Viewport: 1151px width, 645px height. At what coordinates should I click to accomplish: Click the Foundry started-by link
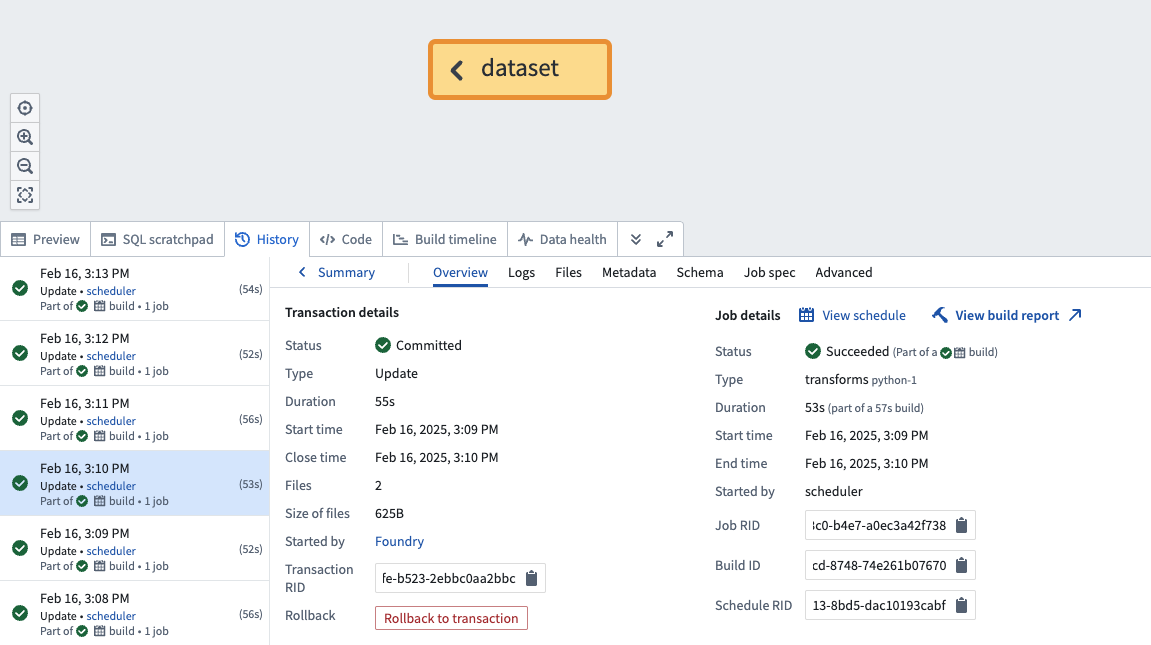(399, 542)
